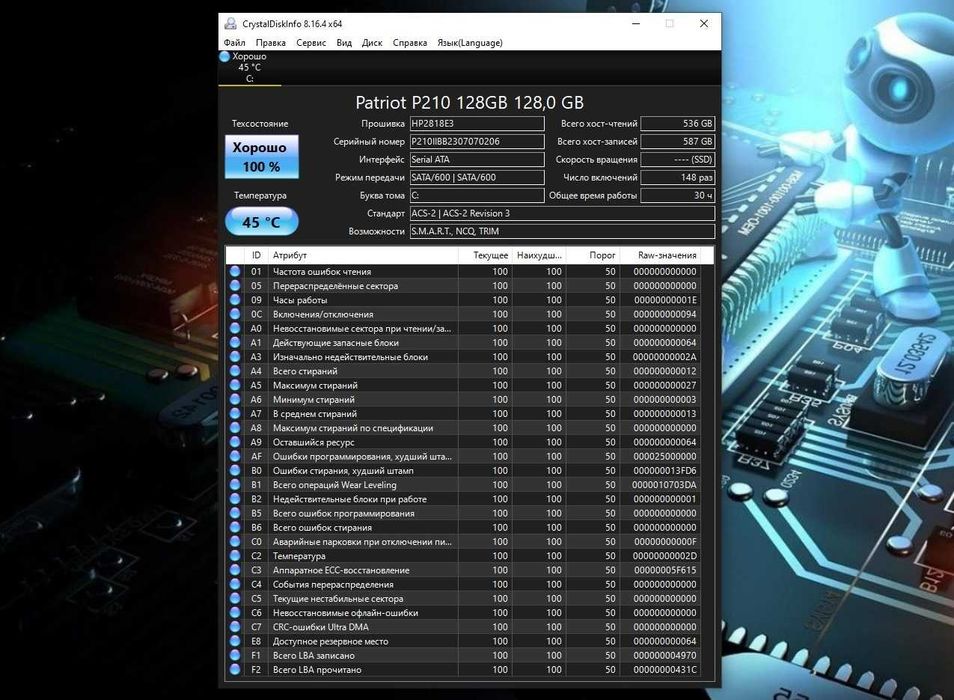This screenshot has height=700, width=954.
Task: Click status circle of attribute A4 Всего стираний
Action: (x=235, y=371)
